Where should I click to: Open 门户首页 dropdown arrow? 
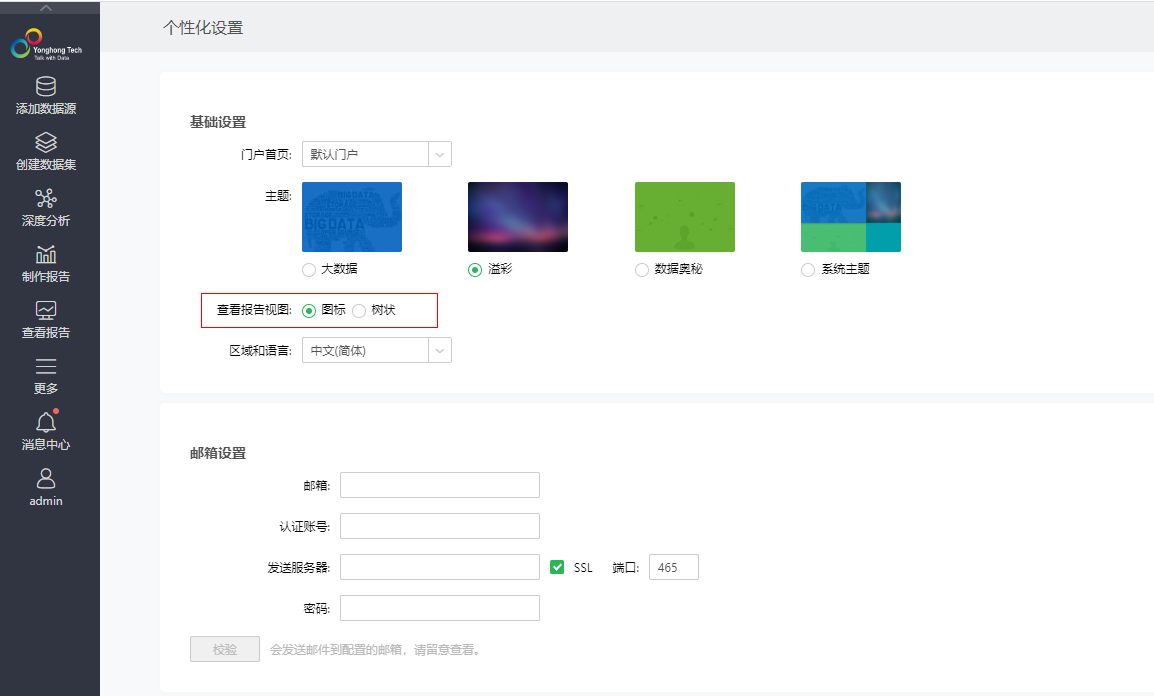tap(439, 155)
